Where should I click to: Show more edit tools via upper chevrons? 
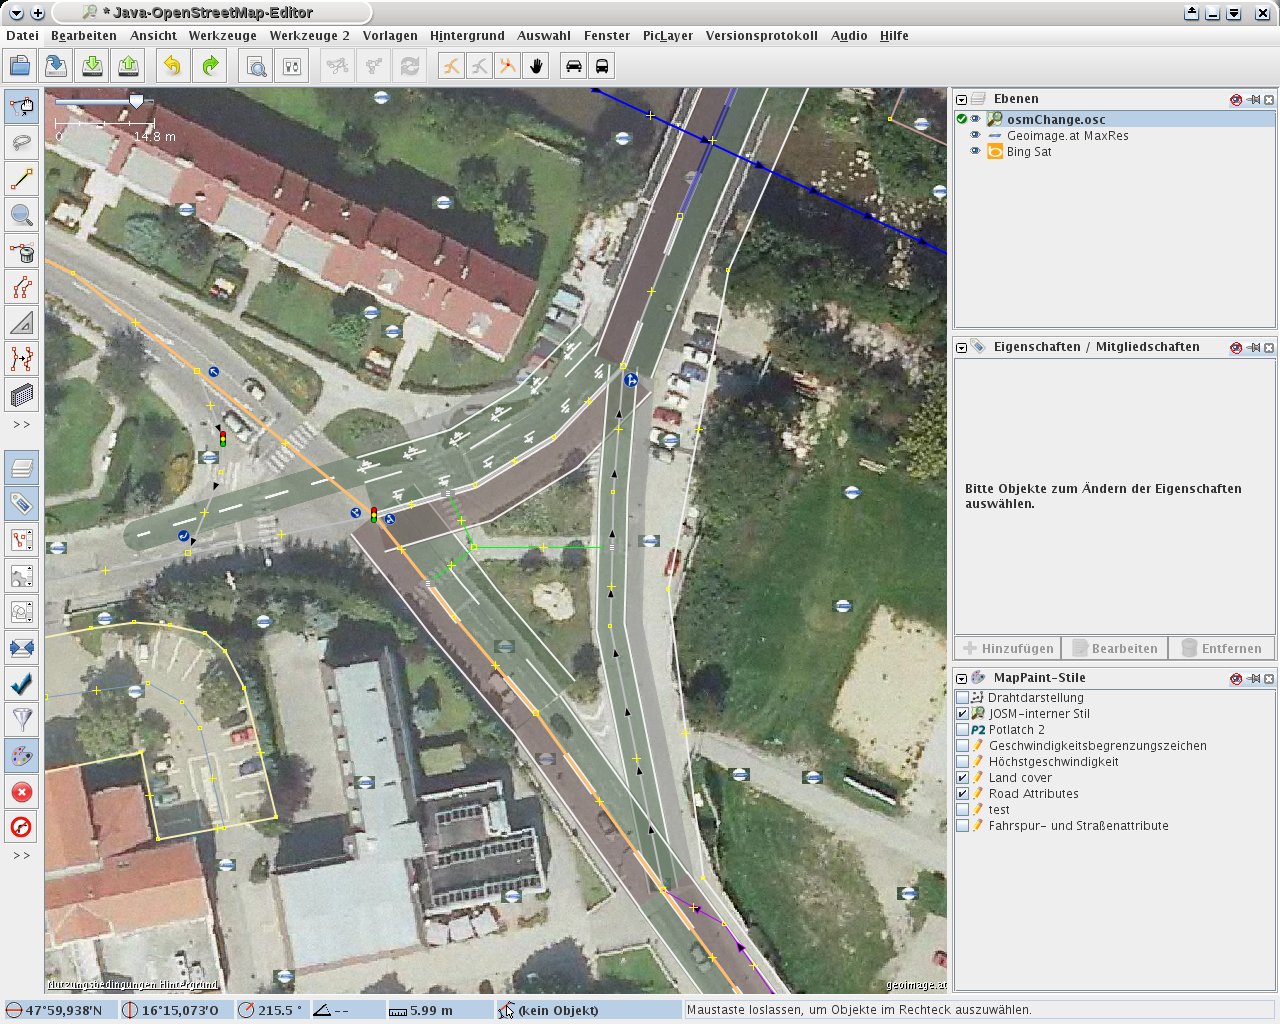pyautogui.click(x=22, y=425)
